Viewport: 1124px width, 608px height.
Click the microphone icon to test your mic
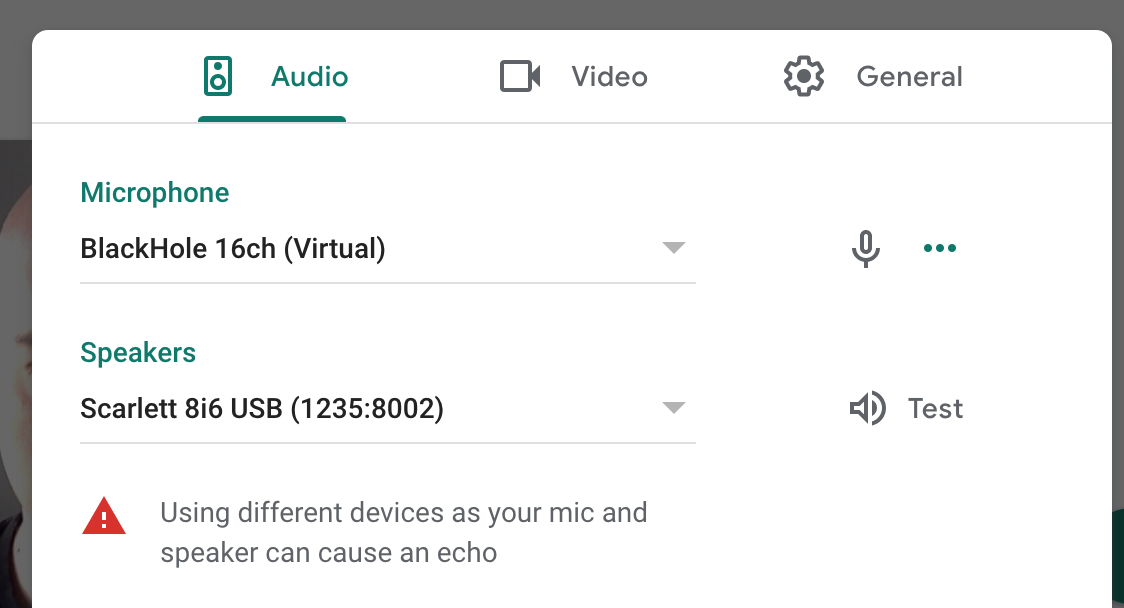coord(866,248)
